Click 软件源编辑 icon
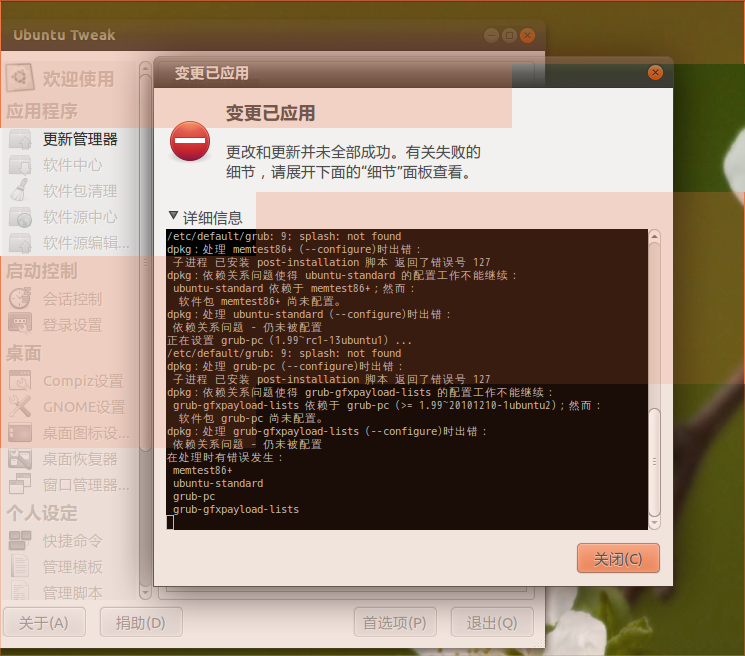 [20, 243]
